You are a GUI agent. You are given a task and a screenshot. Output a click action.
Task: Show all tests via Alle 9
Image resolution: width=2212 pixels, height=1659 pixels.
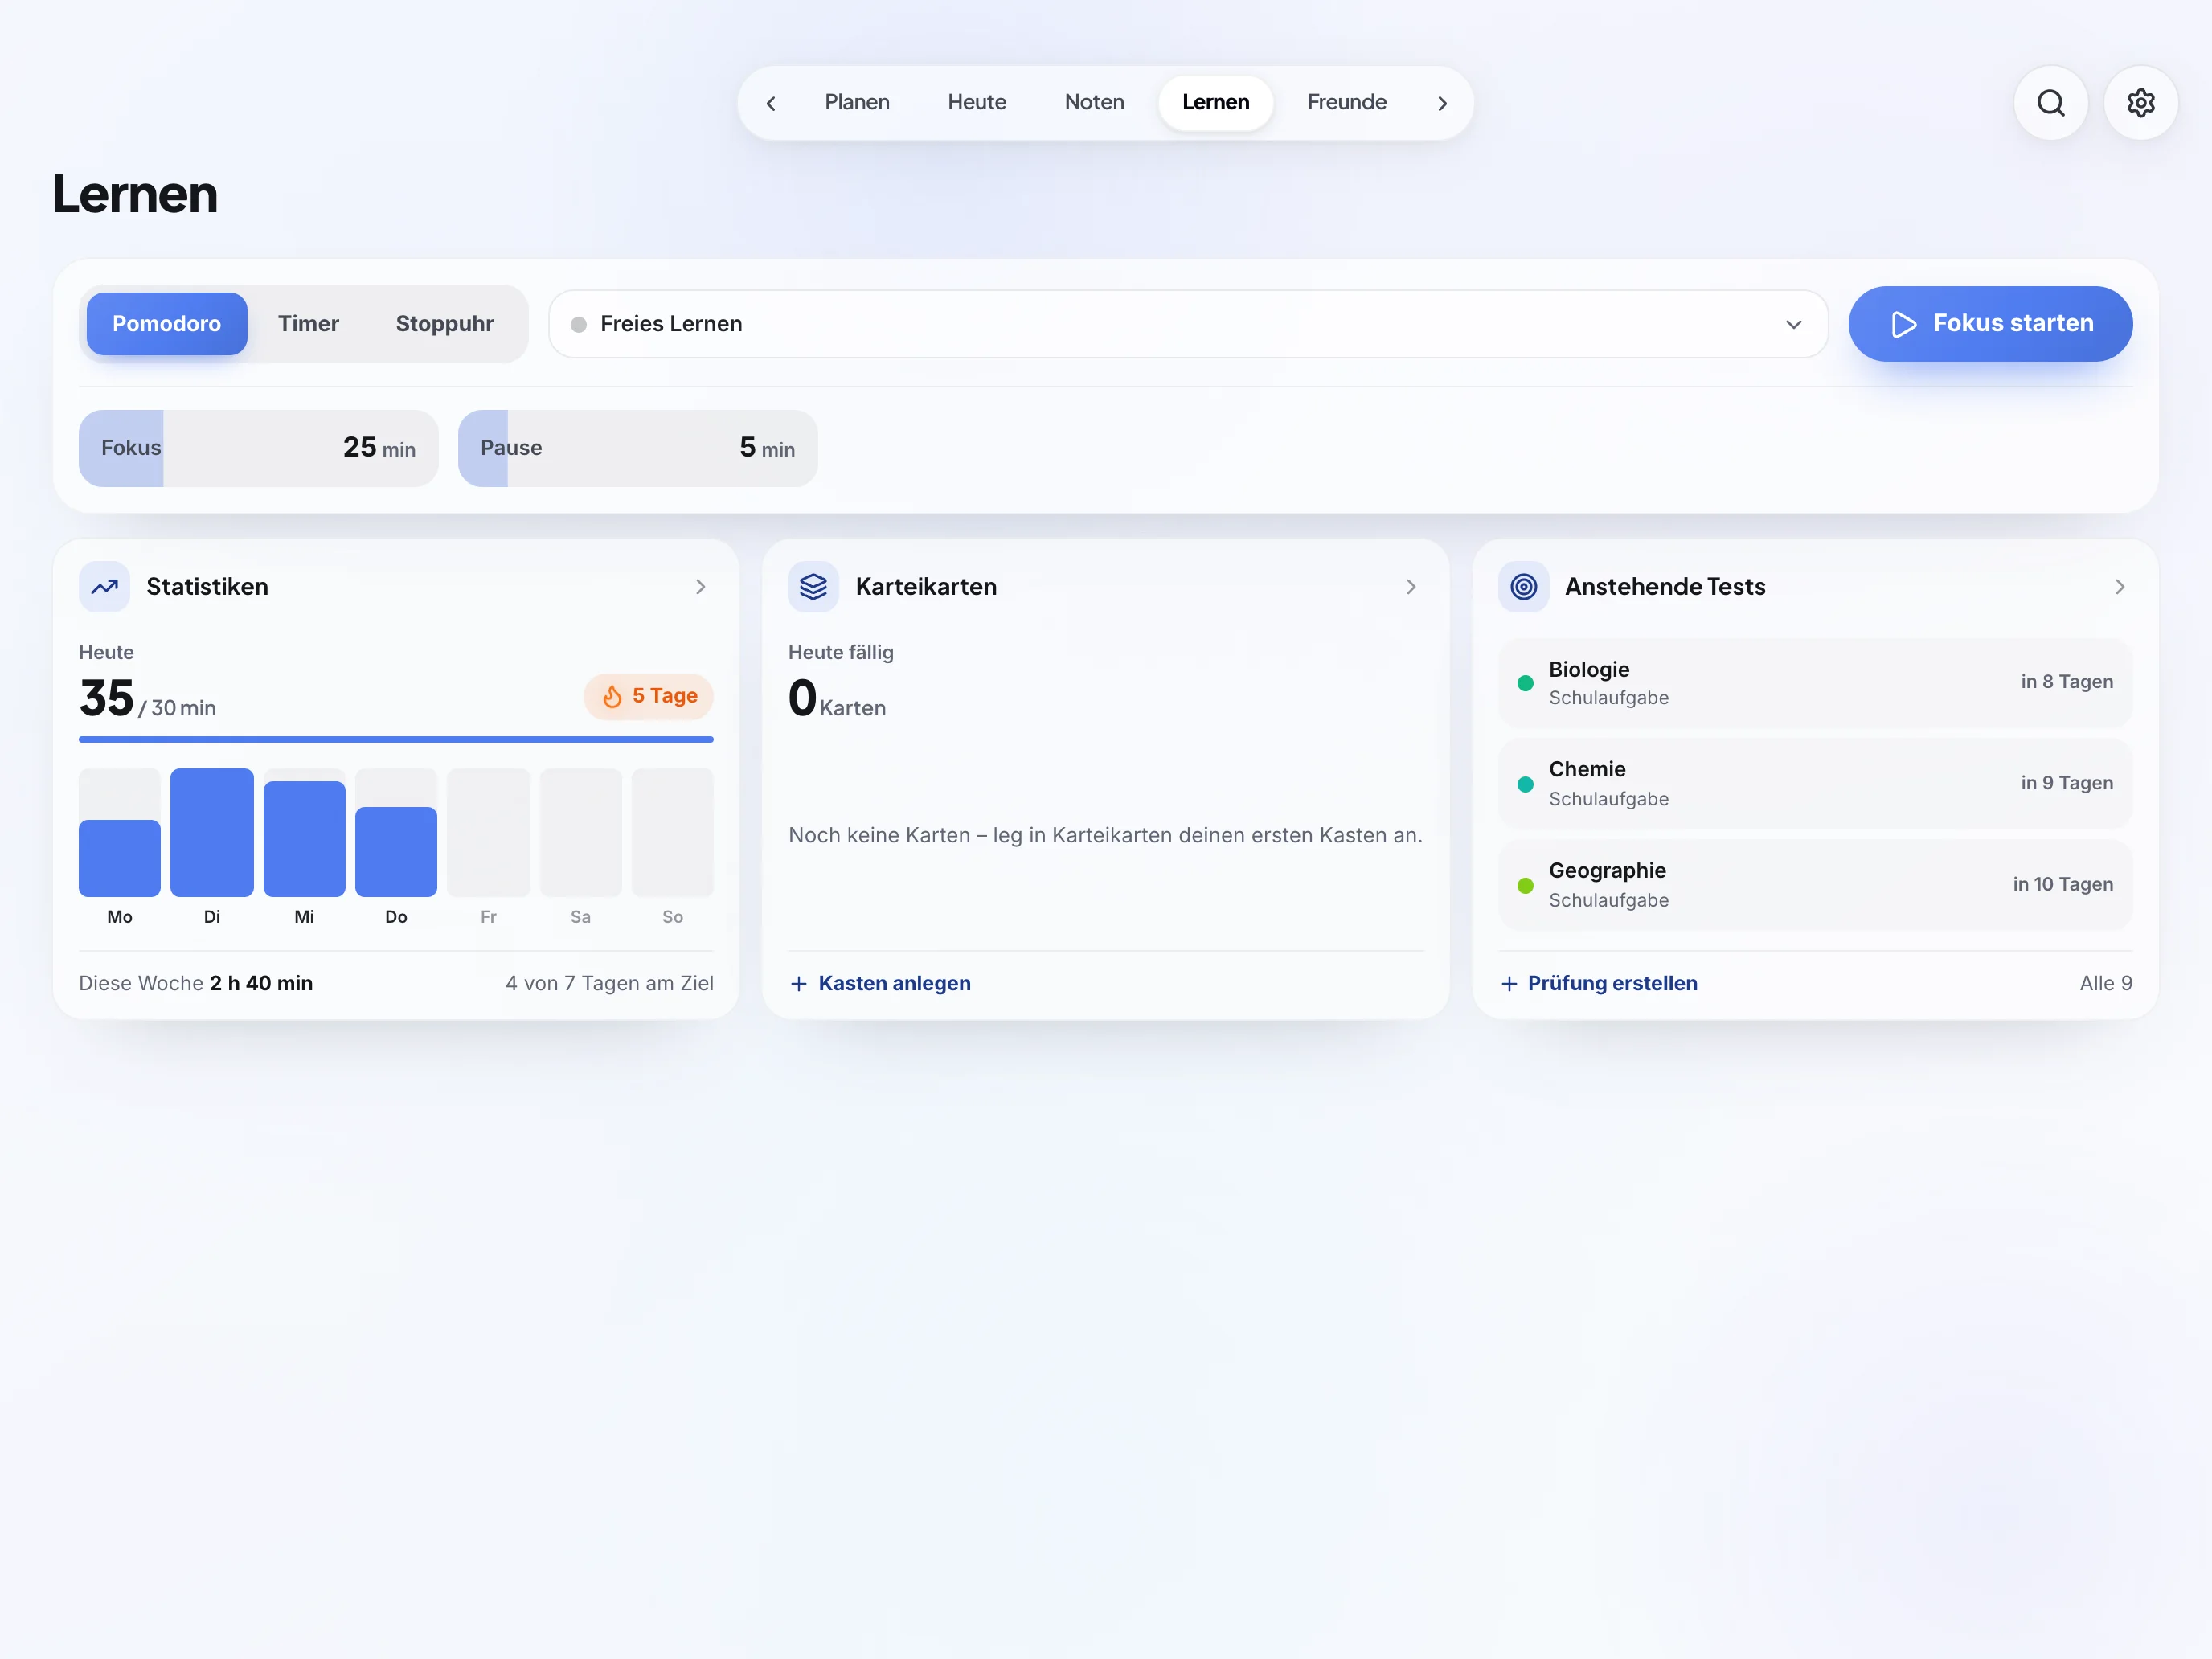(x=2105, y=984)
